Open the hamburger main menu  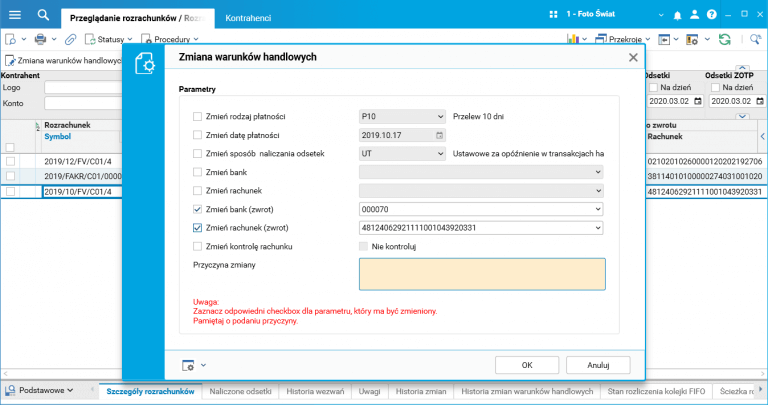(x=14, y=15)
